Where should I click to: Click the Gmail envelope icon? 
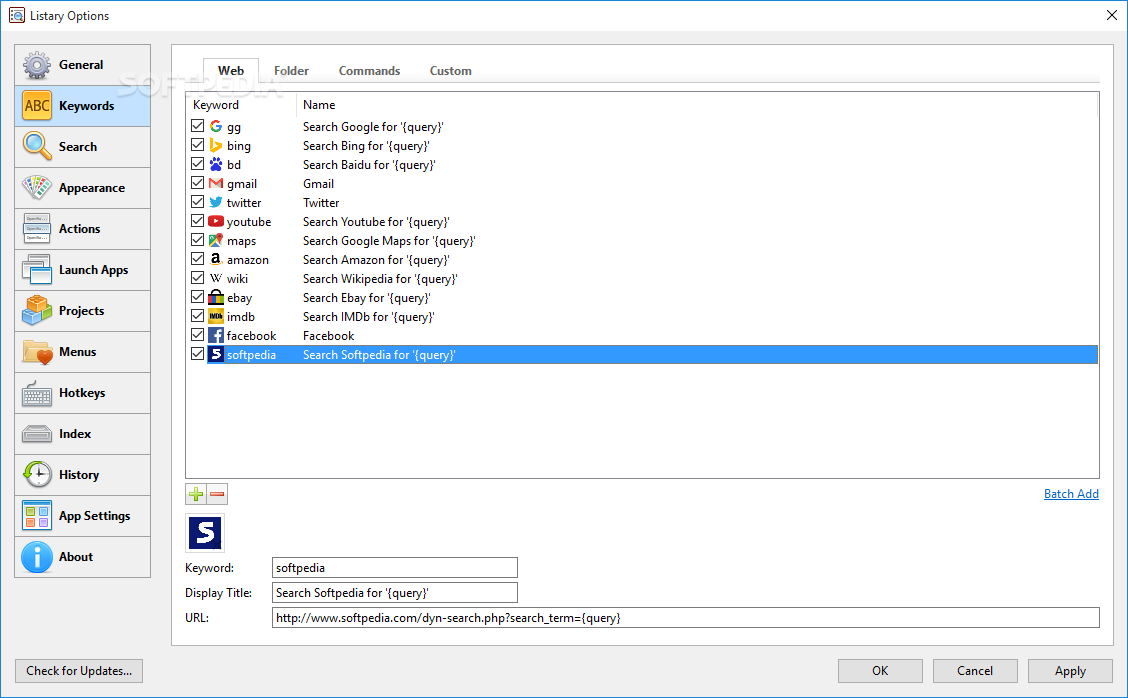[216, 183]
